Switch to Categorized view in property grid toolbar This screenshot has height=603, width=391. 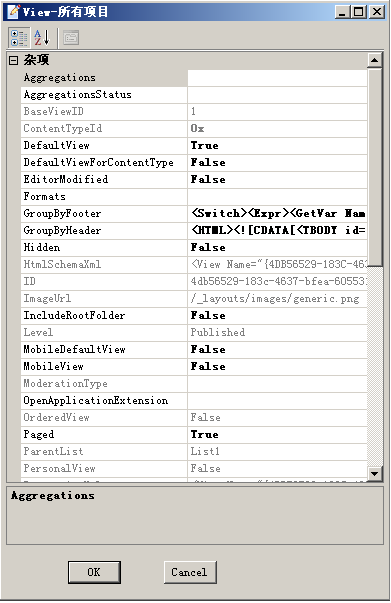coord(19,38)
